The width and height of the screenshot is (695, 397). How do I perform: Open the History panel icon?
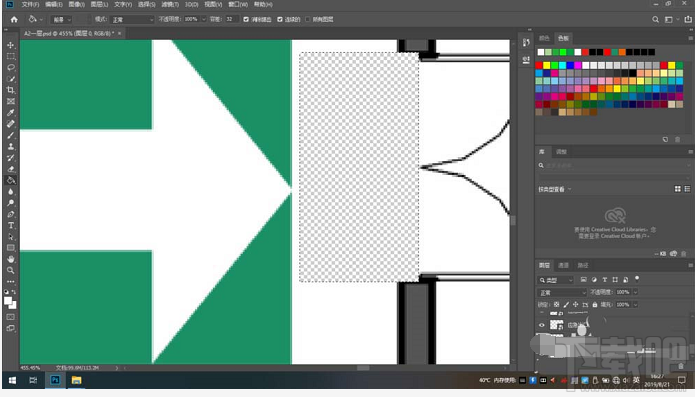coord(526,43)
